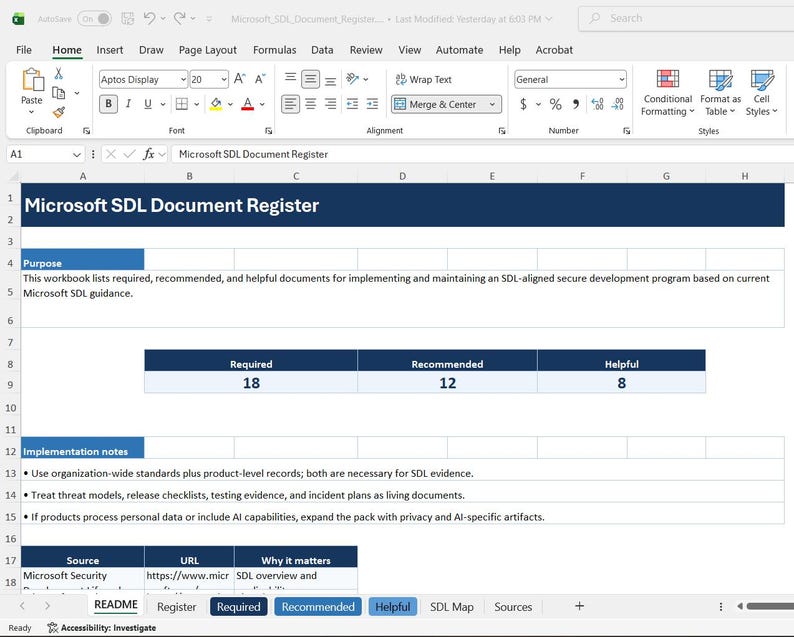Go to the Required sheet tab
This screenshot has width=794, height=637.
239,607
